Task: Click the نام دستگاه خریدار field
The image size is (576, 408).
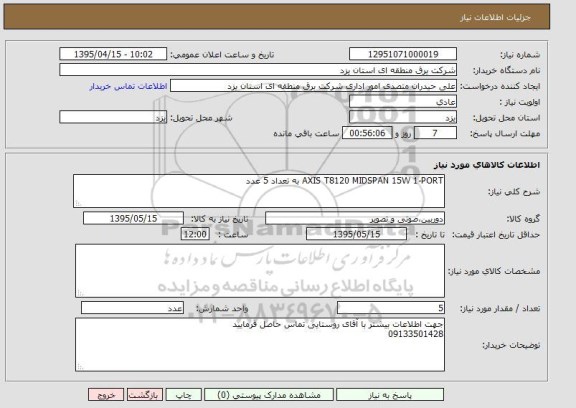Action: coord(258,70)
